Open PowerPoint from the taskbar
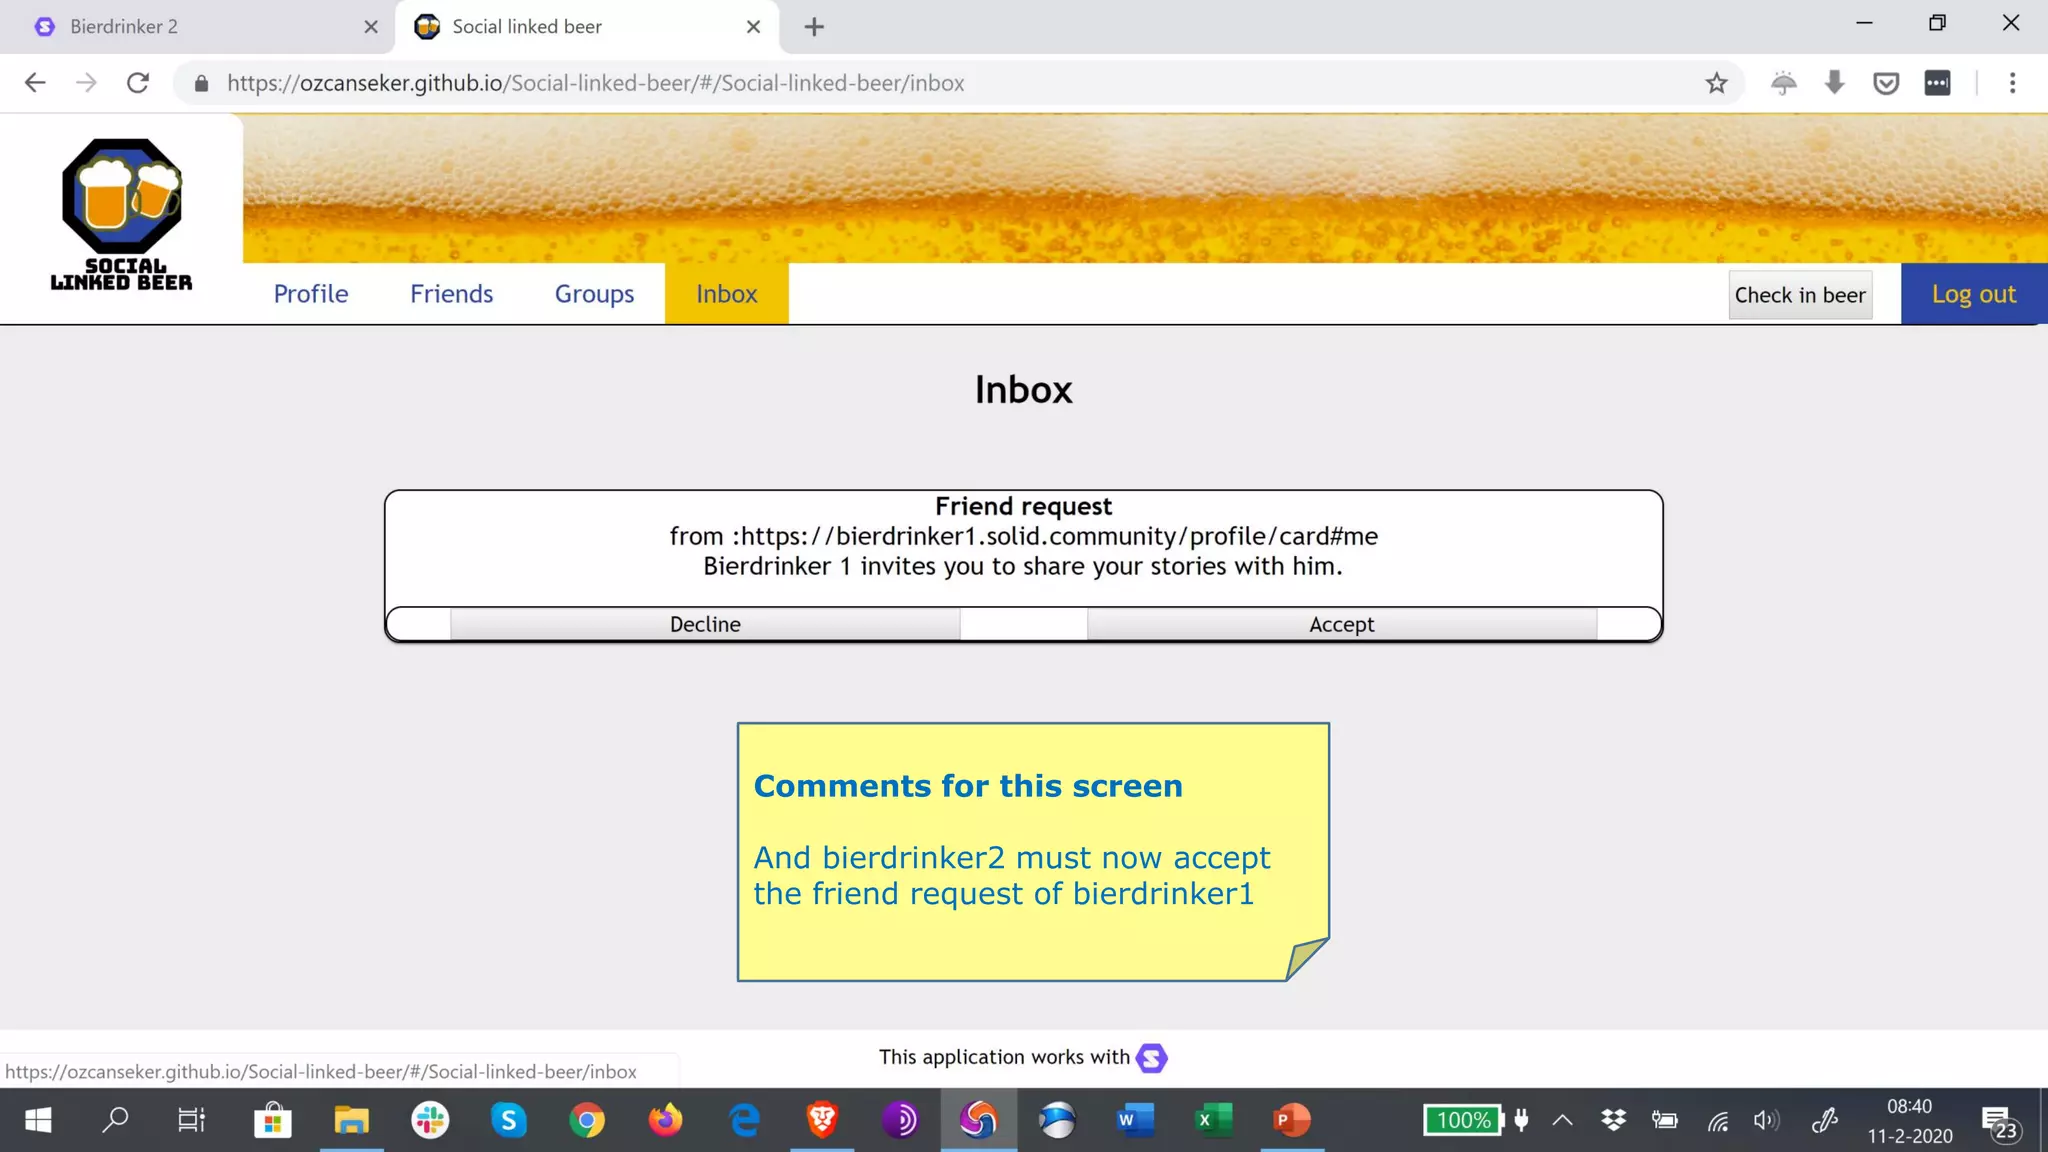2048x1152 pixels. pos(1292,1120)
